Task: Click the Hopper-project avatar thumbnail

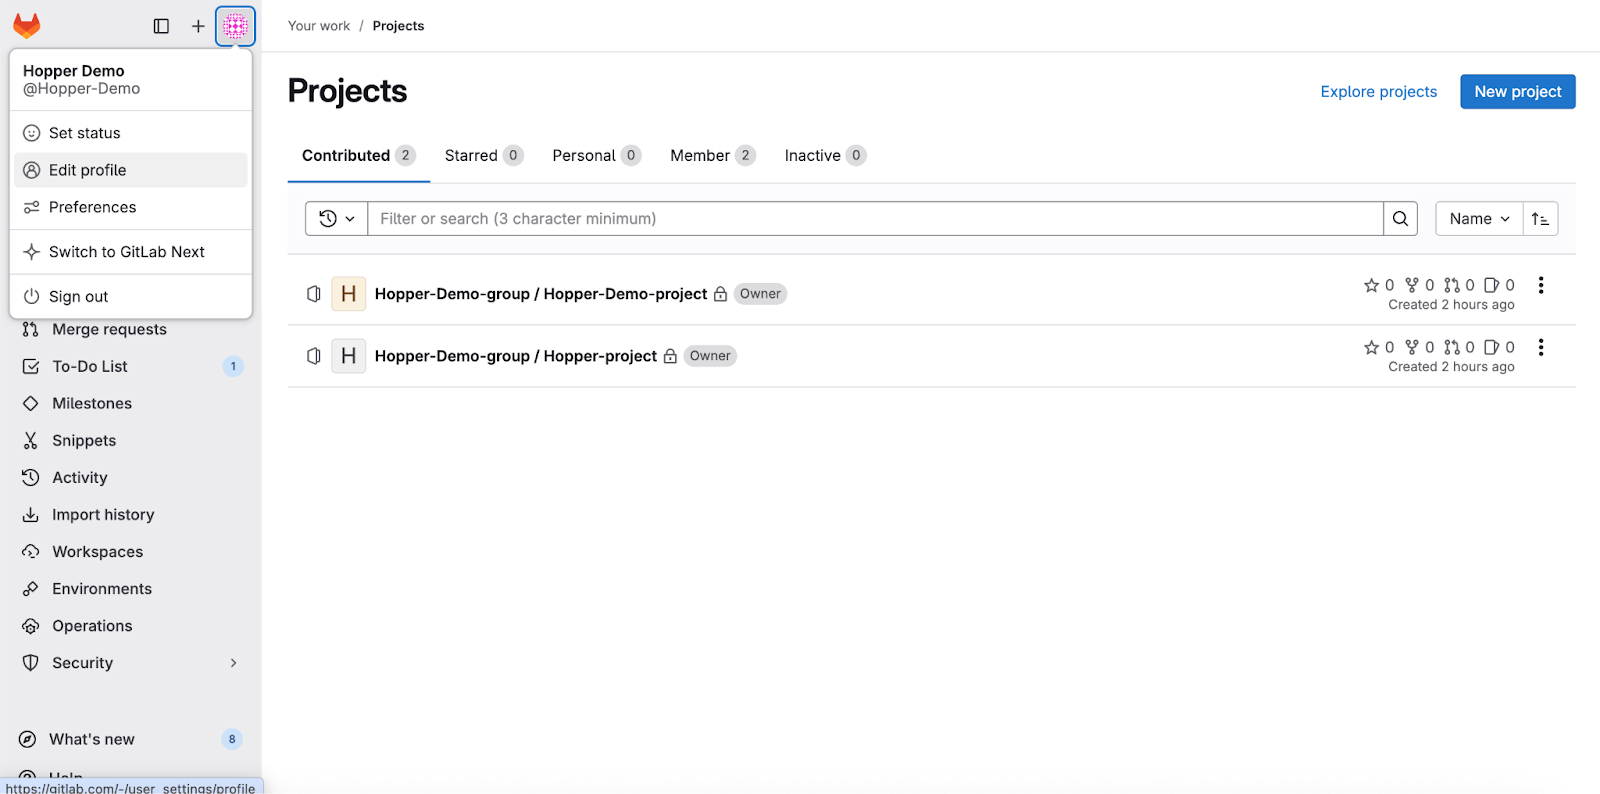Action: pyautogui.click(x=348, y=356)
